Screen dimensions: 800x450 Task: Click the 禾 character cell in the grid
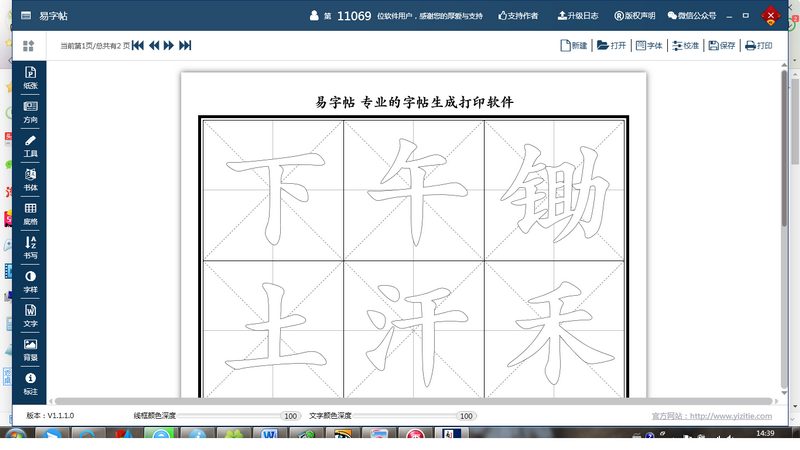click(555, 329)
